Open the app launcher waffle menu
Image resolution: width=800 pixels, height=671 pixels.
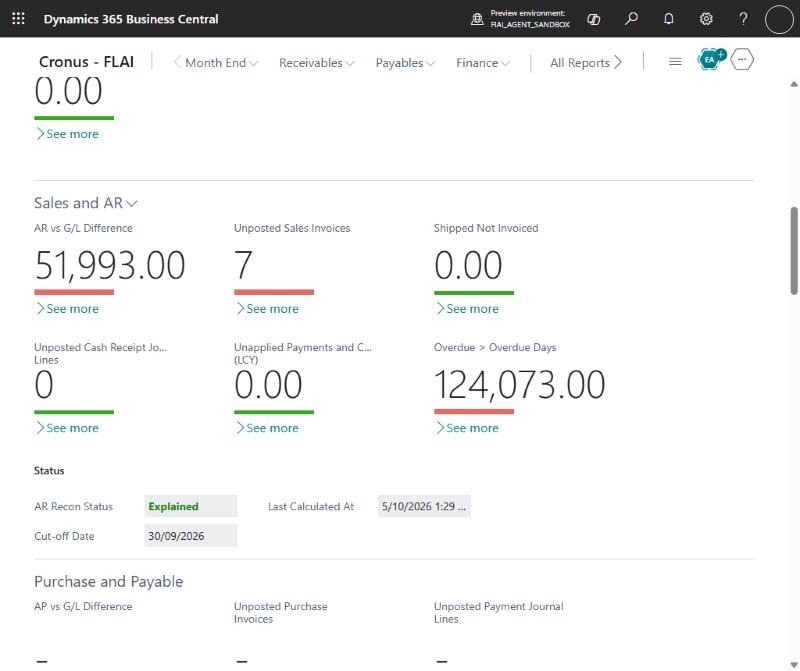click(18, 19)
